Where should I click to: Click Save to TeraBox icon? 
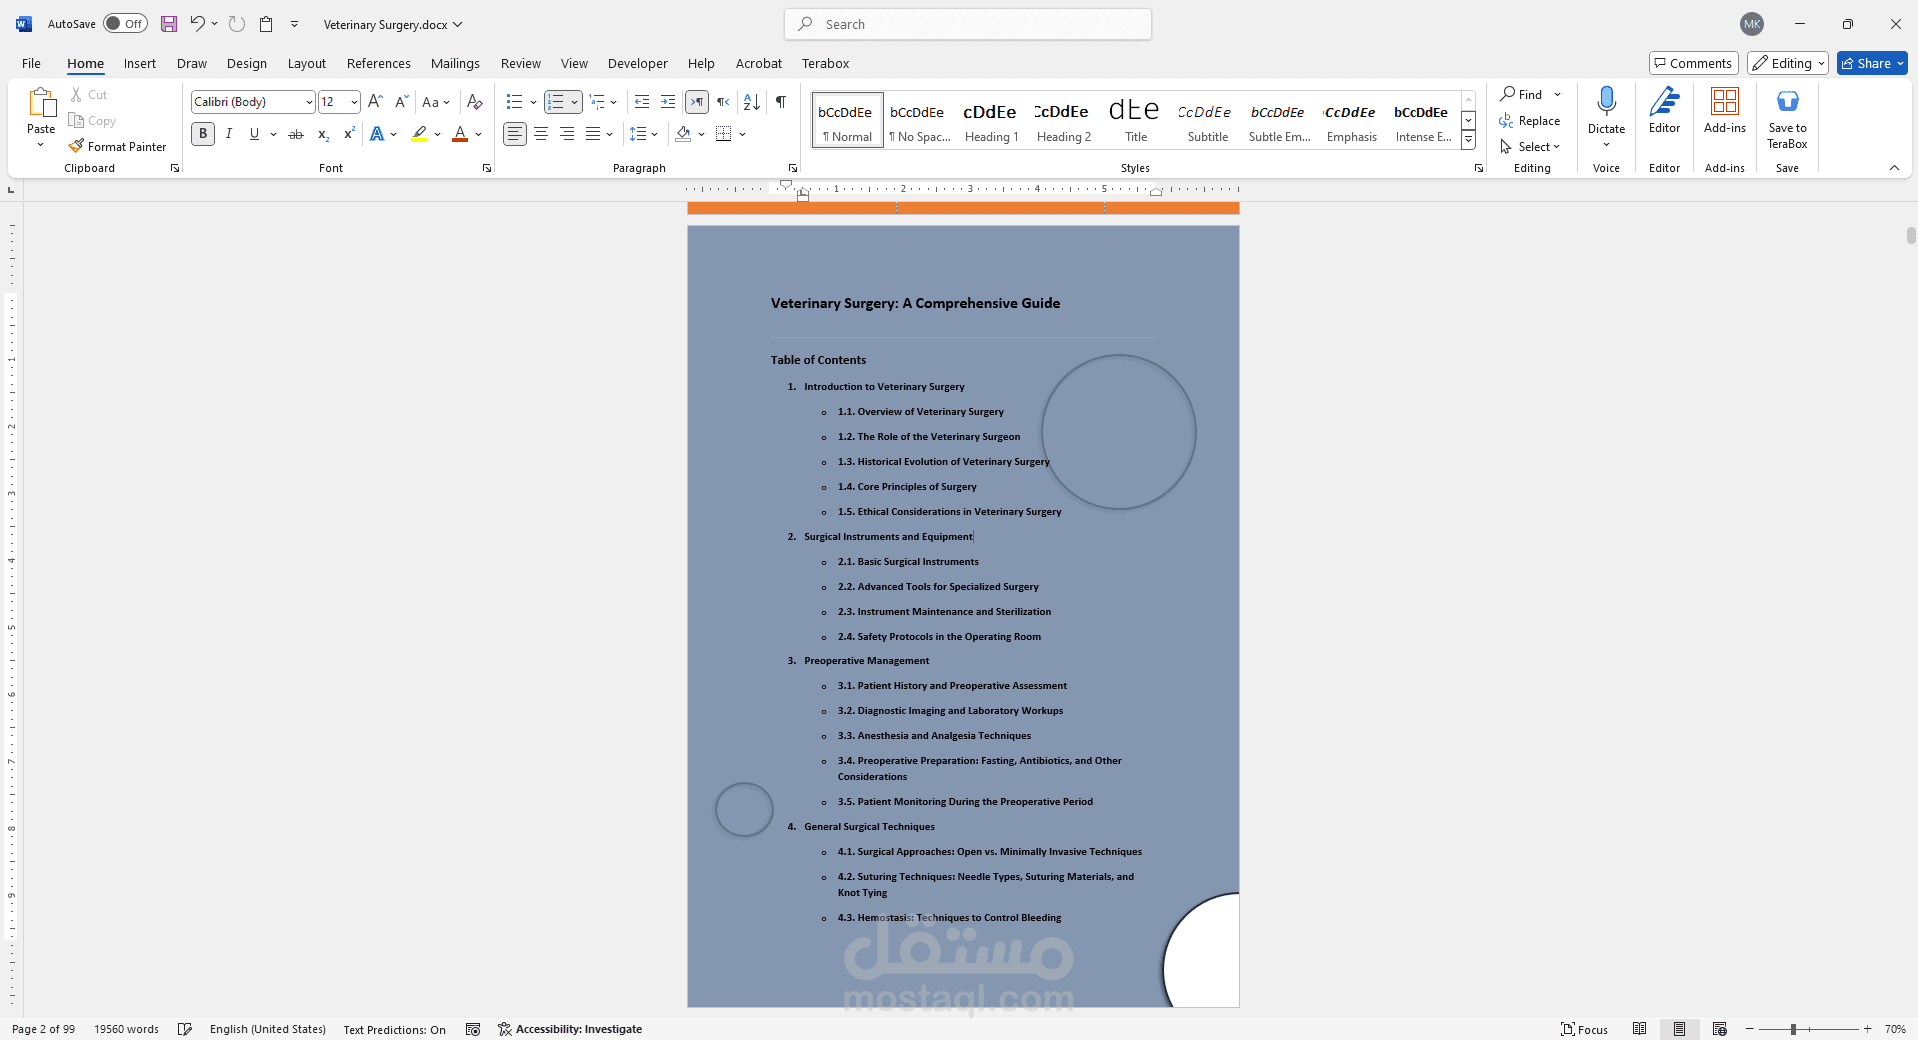pyautogui.click(x=1787, y=102)
